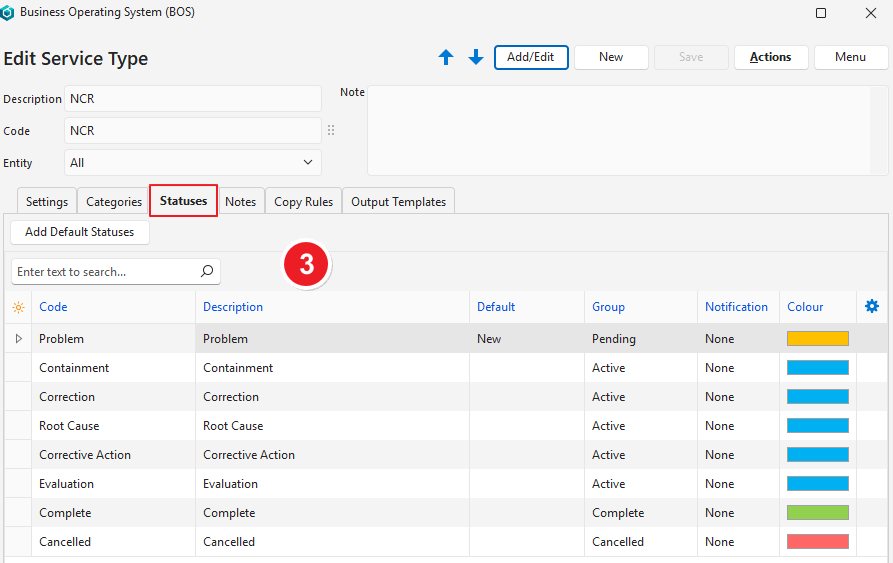
Task: Click the sun icon in grid header
Action: (18, 307)
